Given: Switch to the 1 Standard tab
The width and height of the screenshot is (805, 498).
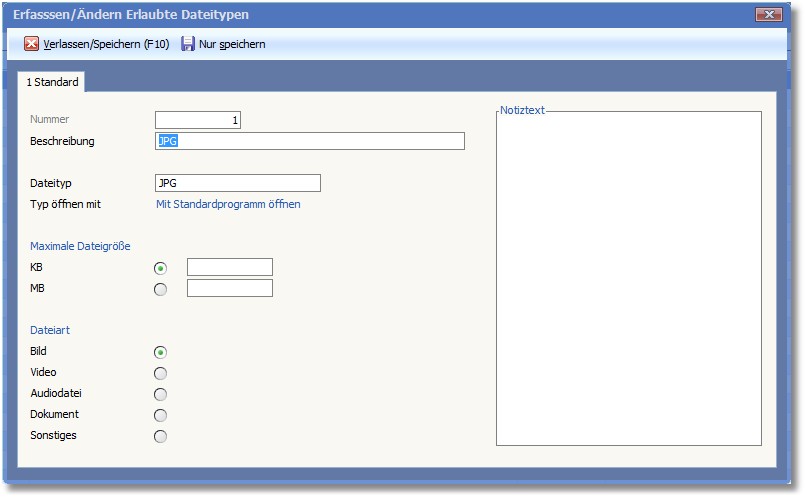Looking at the screenshot, I should click(x=52, y=82).
